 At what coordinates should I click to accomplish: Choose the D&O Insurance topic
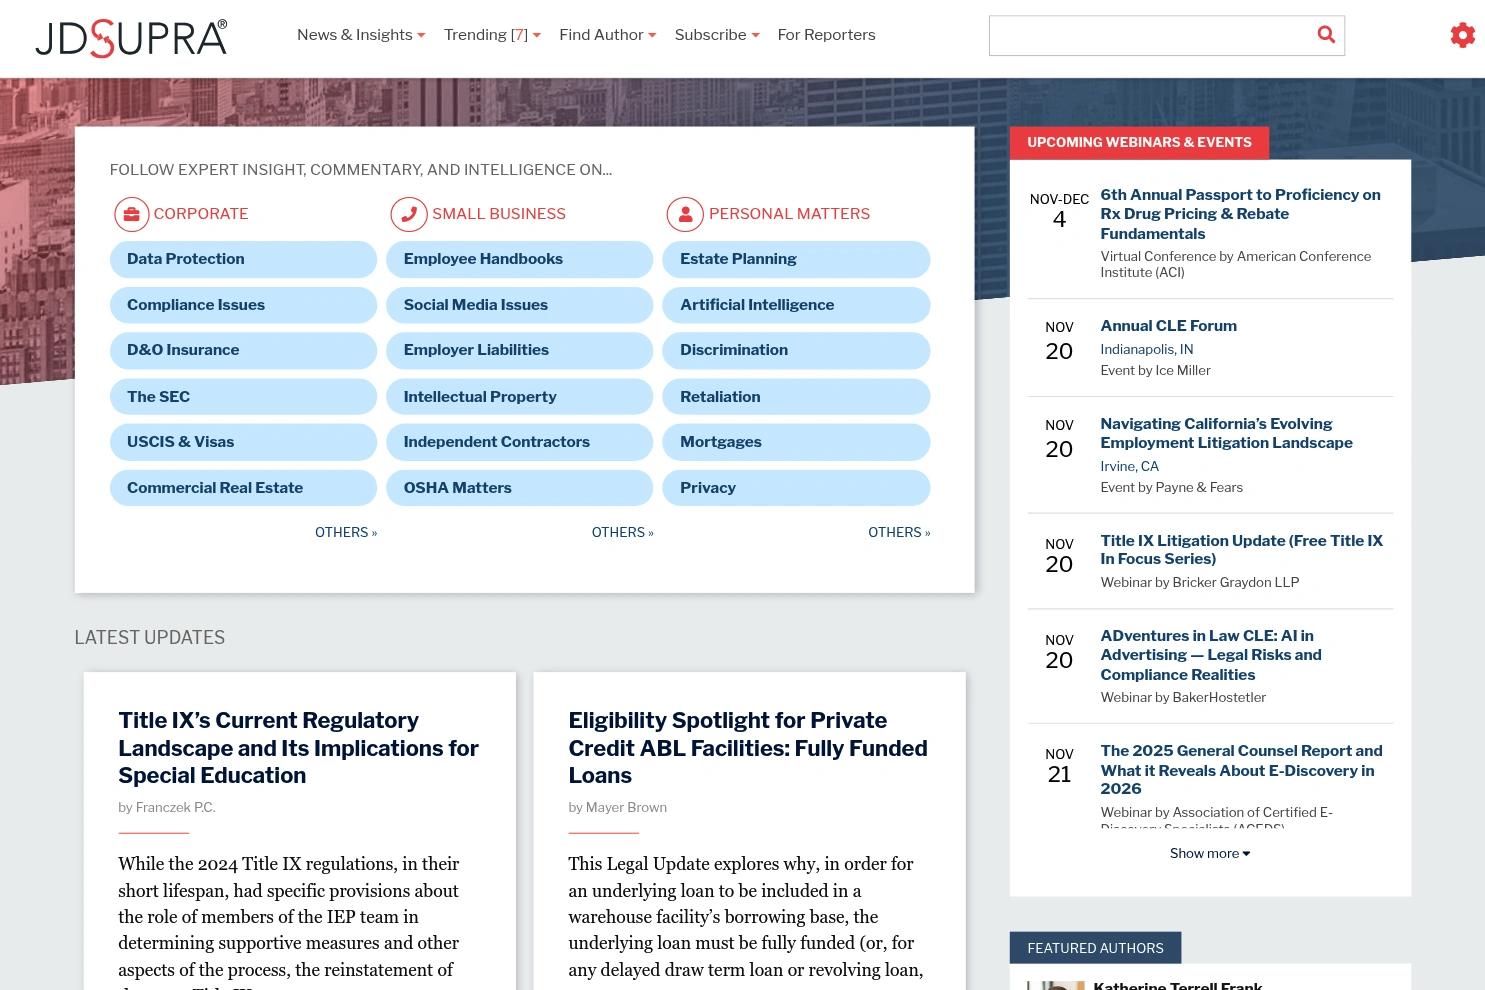pyautogui.click(x=243, y=350)
